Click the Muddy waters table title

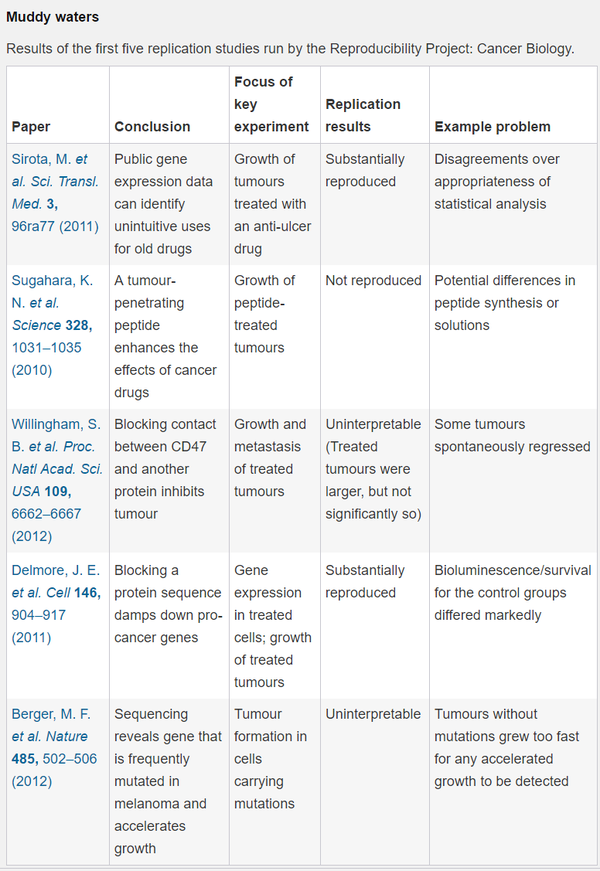click(52, 17)
